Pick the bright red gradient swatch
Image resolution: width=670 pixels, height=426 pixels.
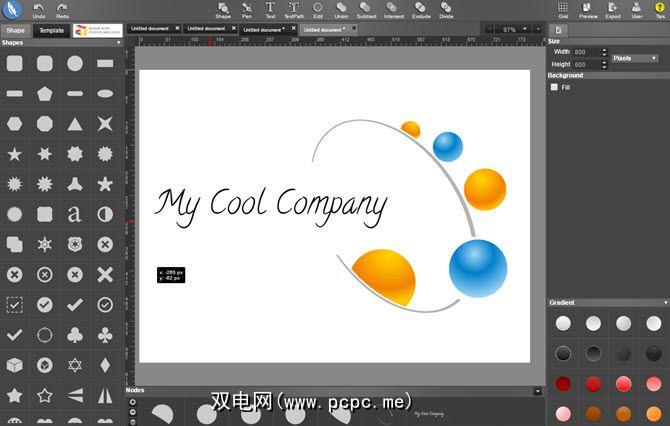(x=593, y=383)
